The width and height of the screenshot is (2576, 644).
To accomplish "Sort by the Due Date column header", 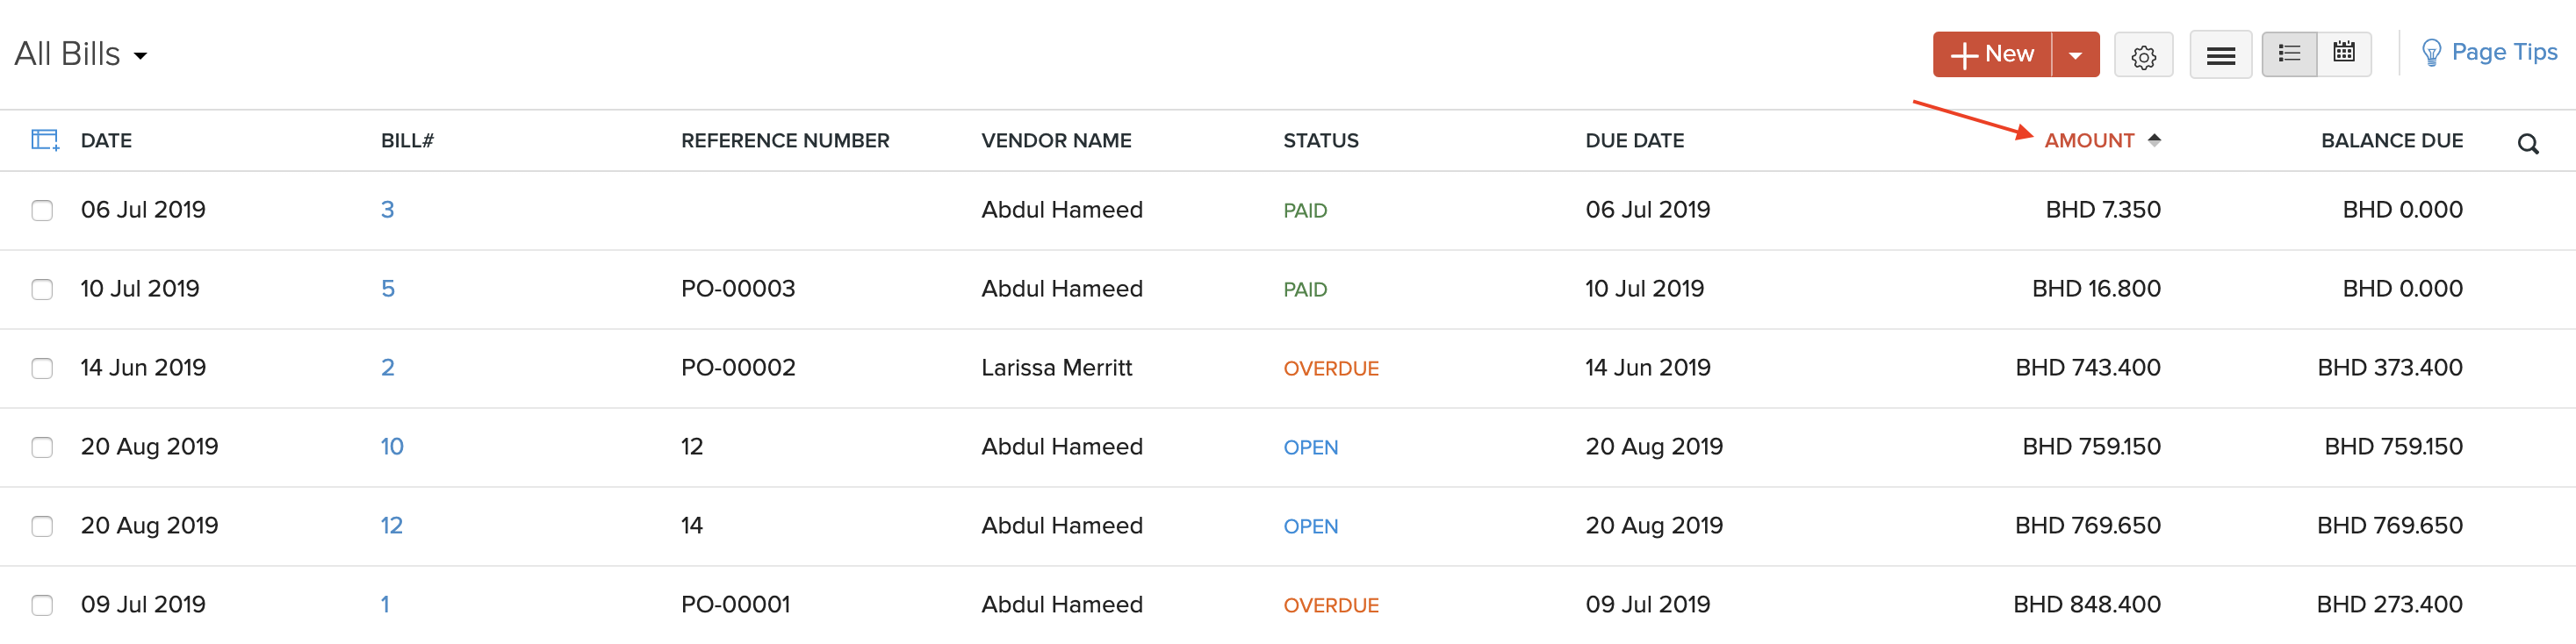I will pyautogui.click(x=1634, y=141).
